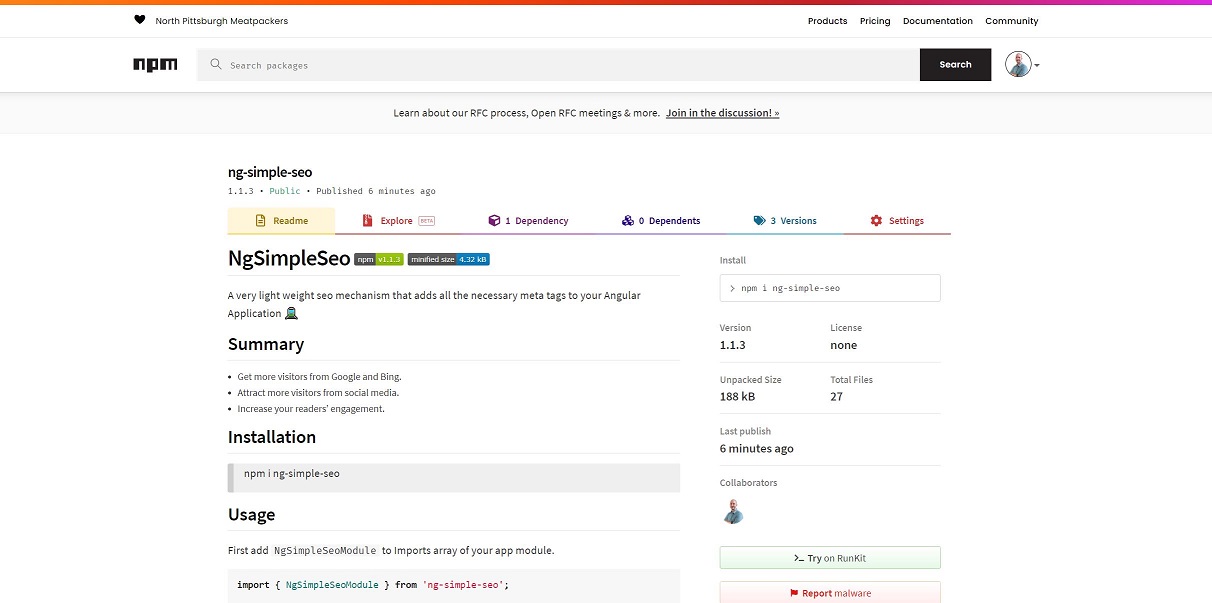Follow the Join in the discussion link

coord(723,113)
